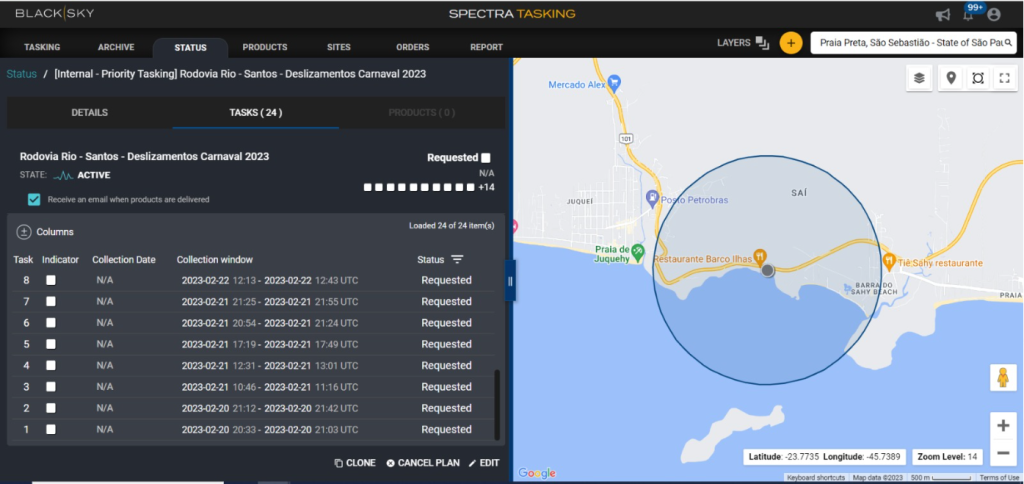Click task list vertical scrollbar
This screenshot has width=1024, height=484.
(497, 404)
